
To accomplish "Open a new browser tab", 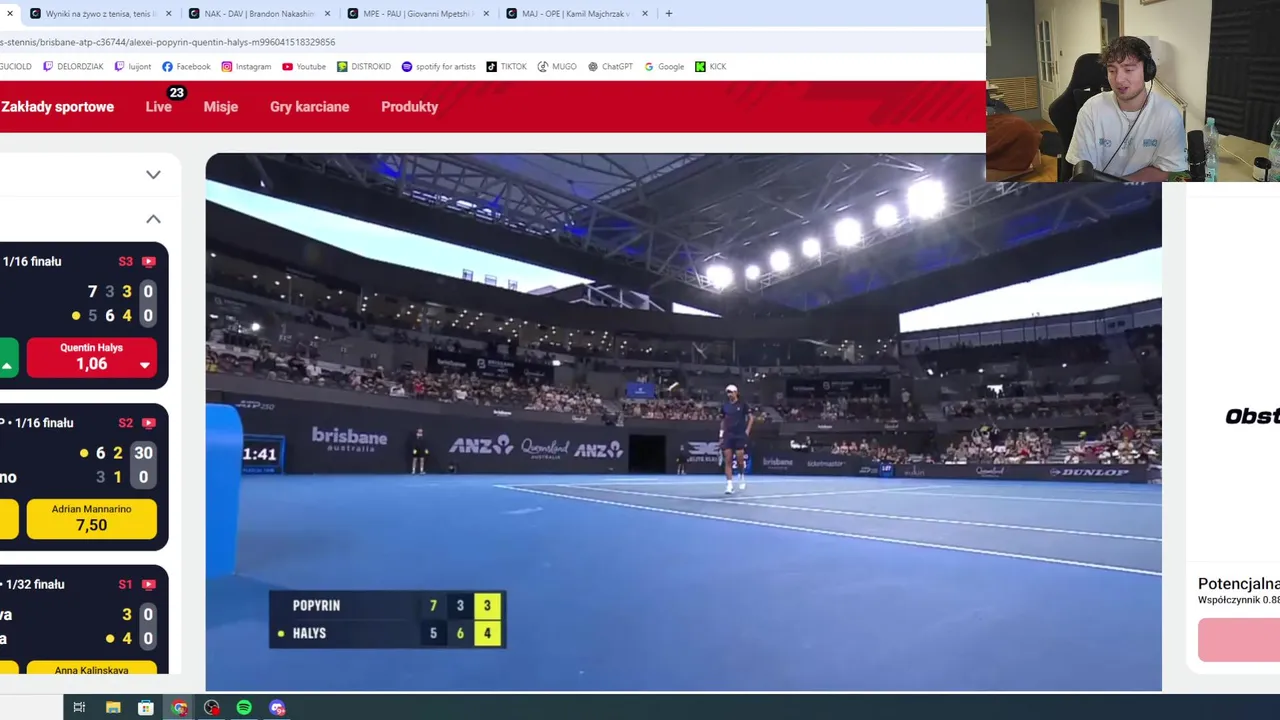I will [668, 14].
